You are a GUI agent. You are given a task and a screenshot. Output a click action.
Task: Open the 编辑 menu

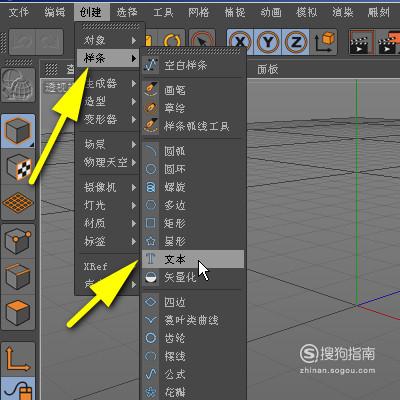tap(55, 13)
